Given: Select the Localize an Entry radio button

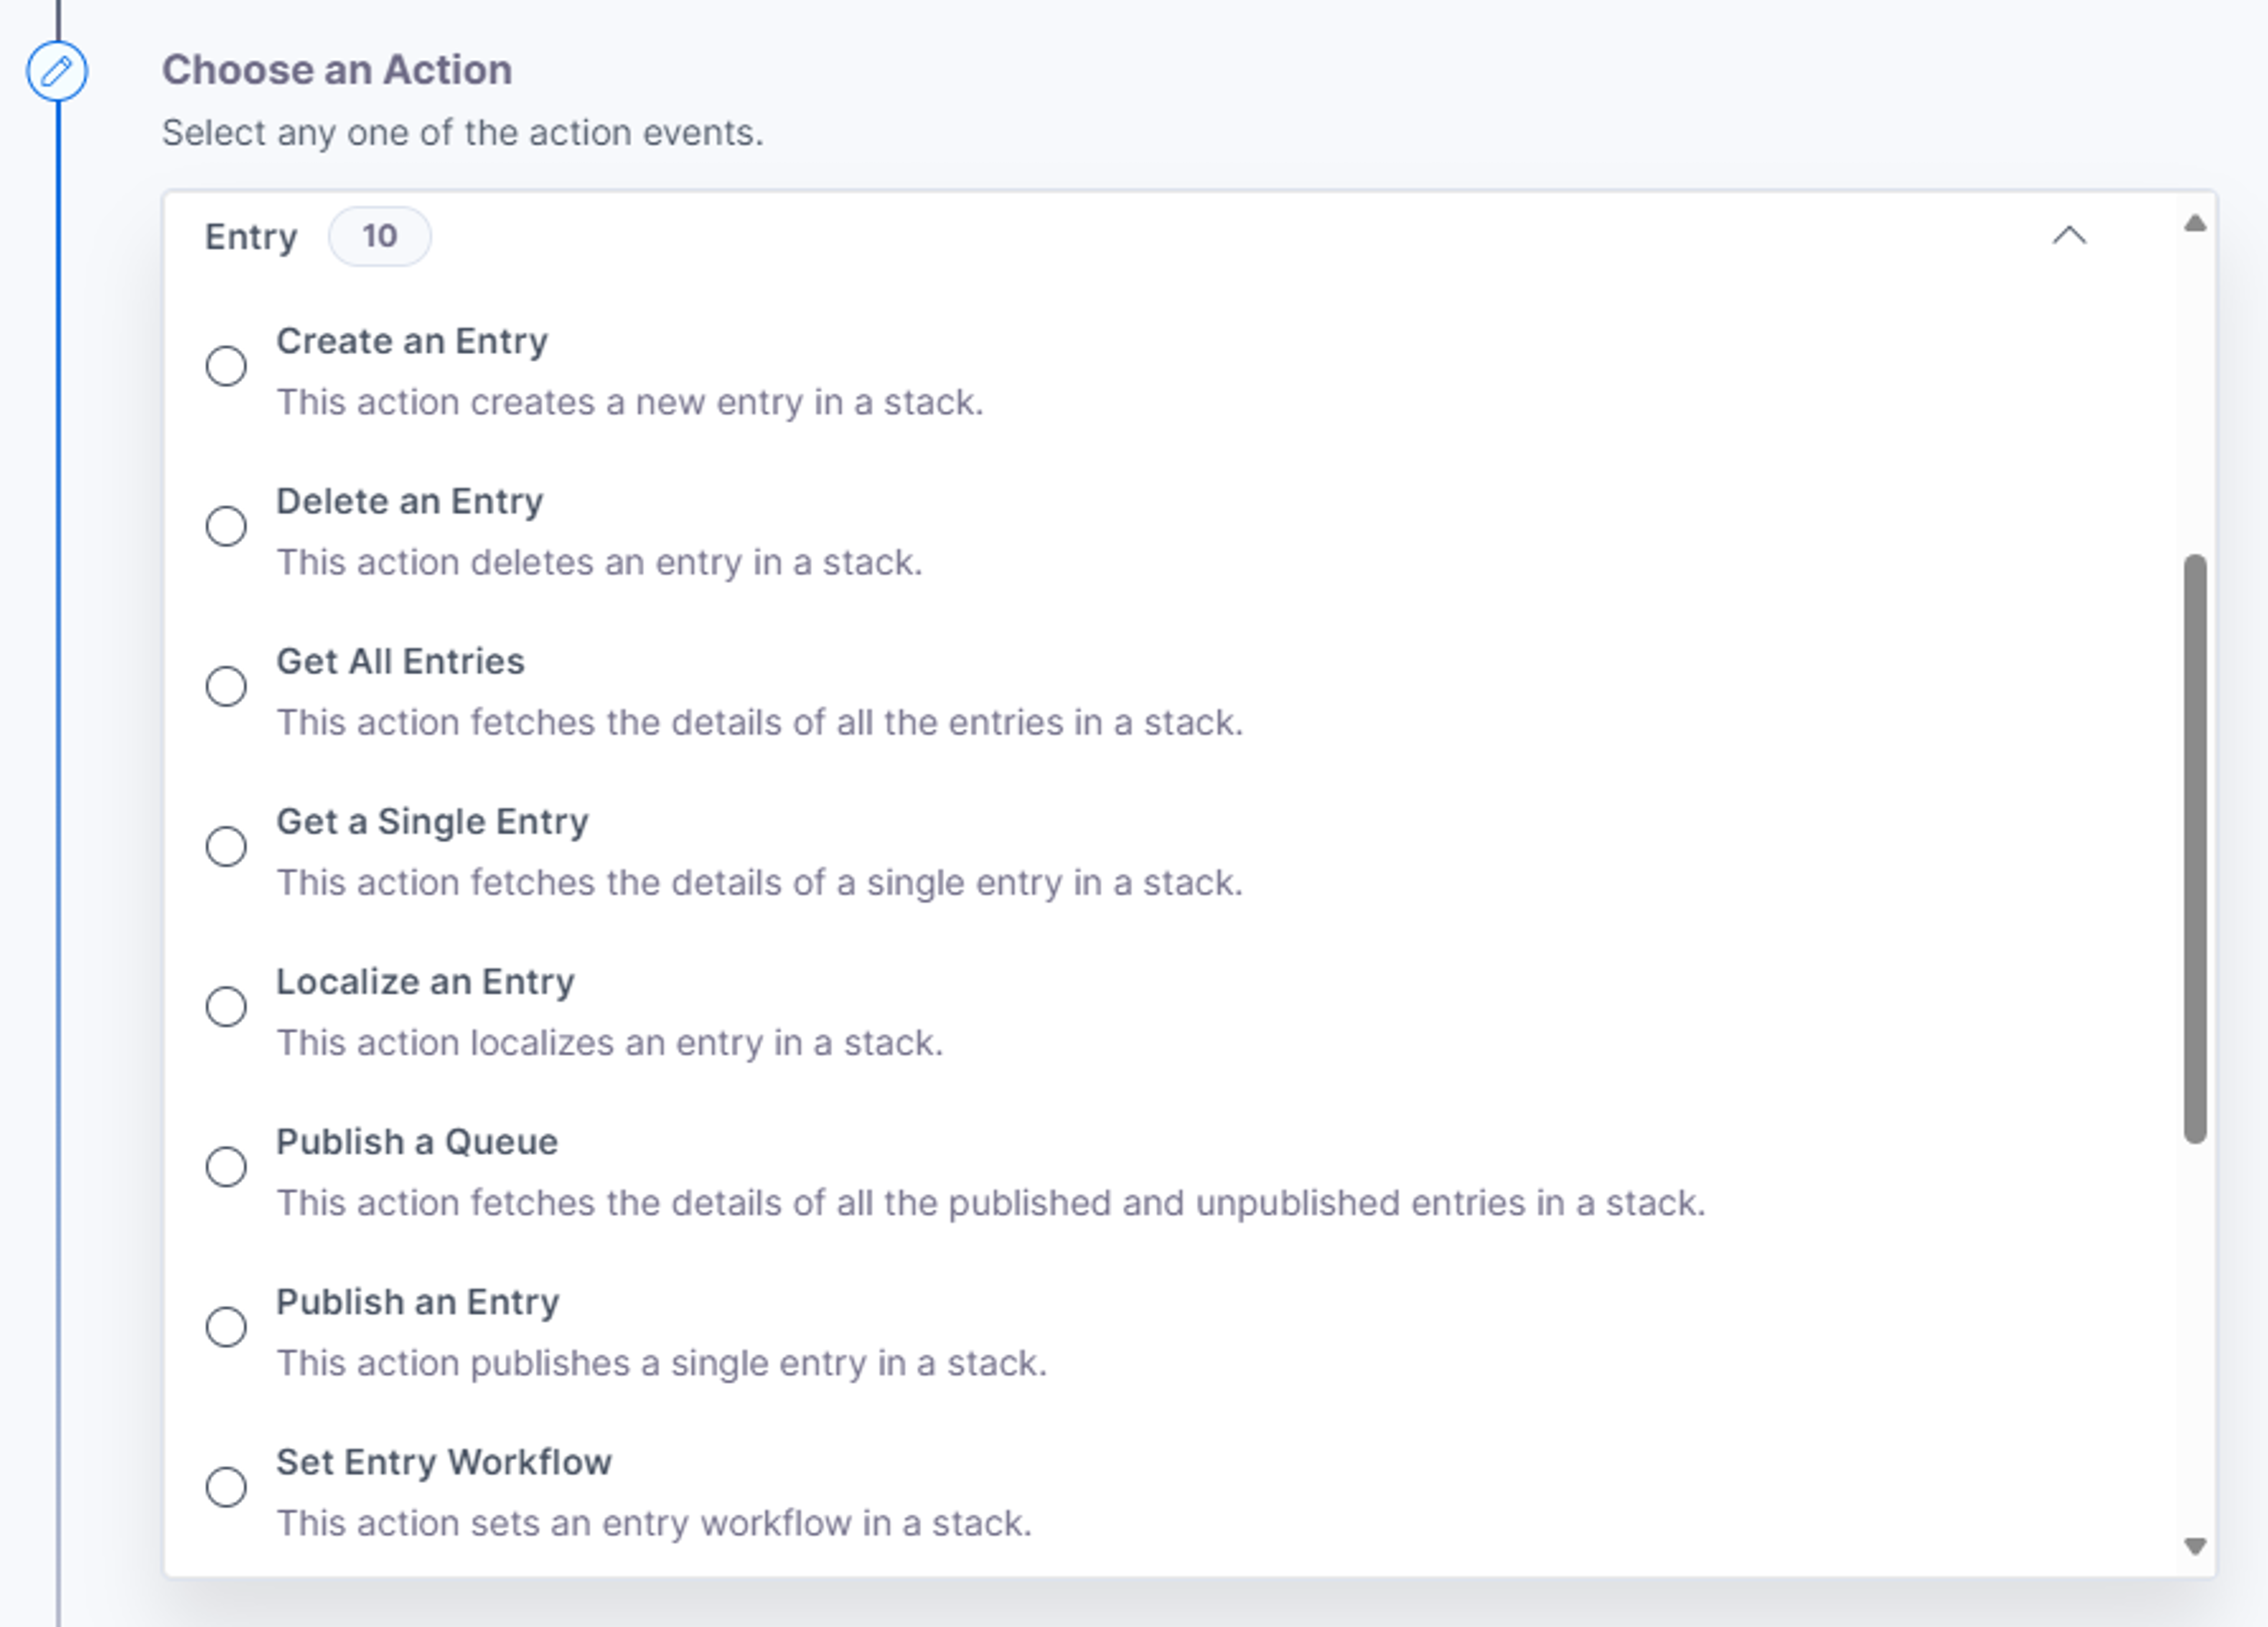Looking at the screenshot, I should (226, 1006).
